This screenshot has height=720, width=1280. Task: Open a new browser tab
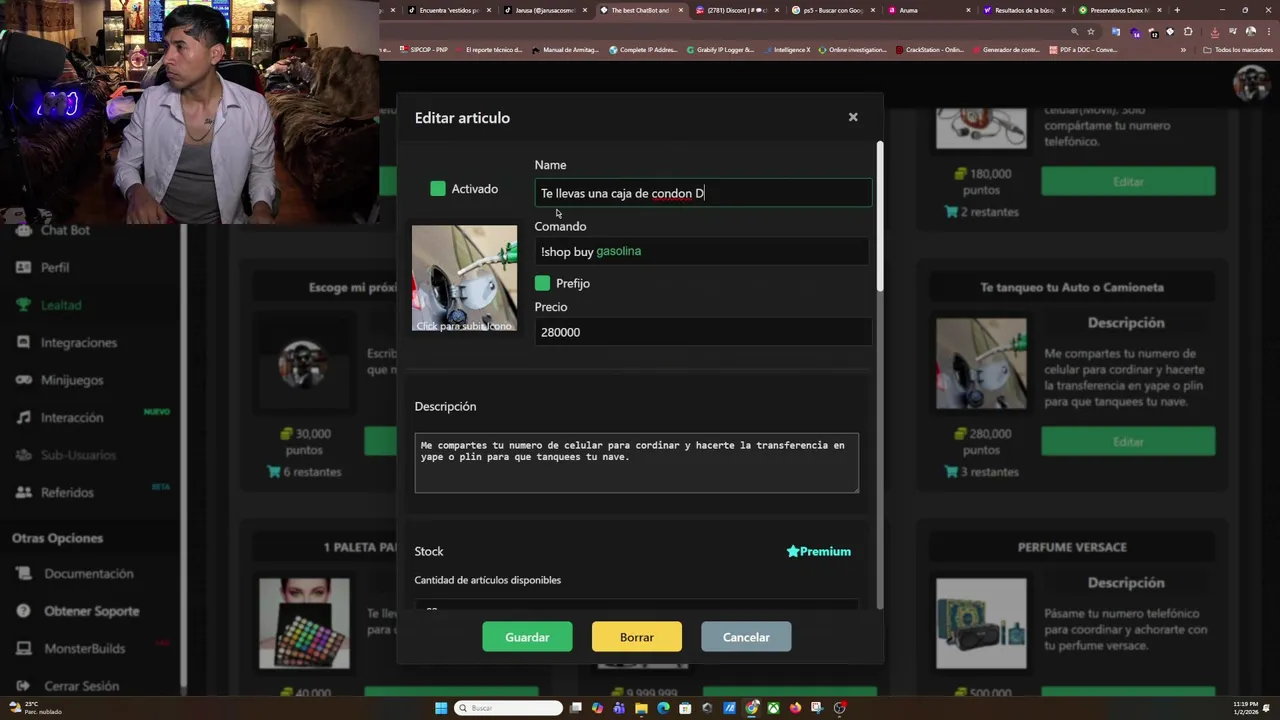(1177, 10)
